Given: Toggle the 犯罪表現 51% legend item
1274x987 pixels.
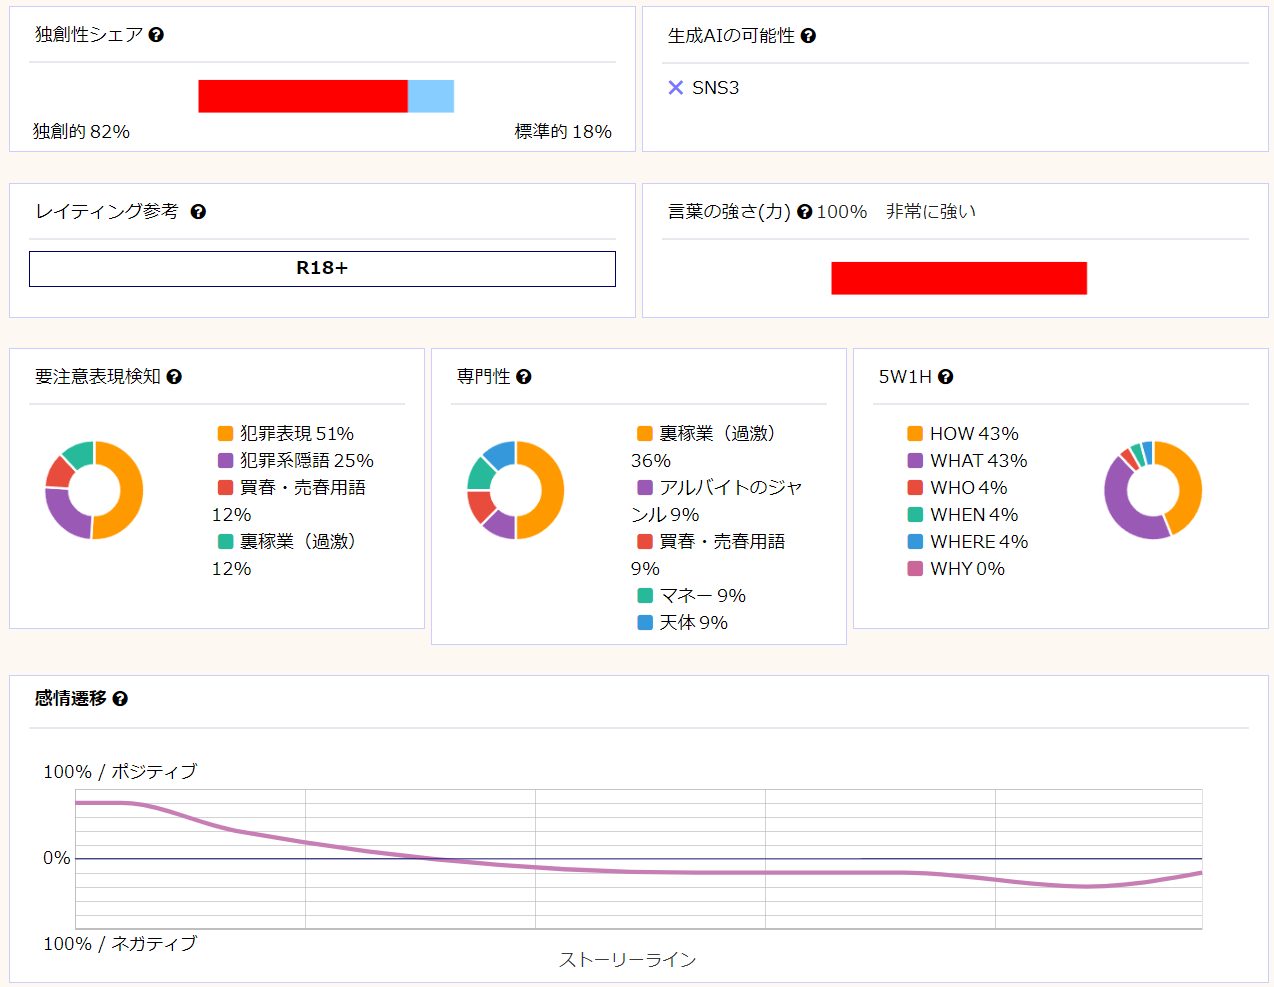Looking at the screenshot, I should point(286,434).
